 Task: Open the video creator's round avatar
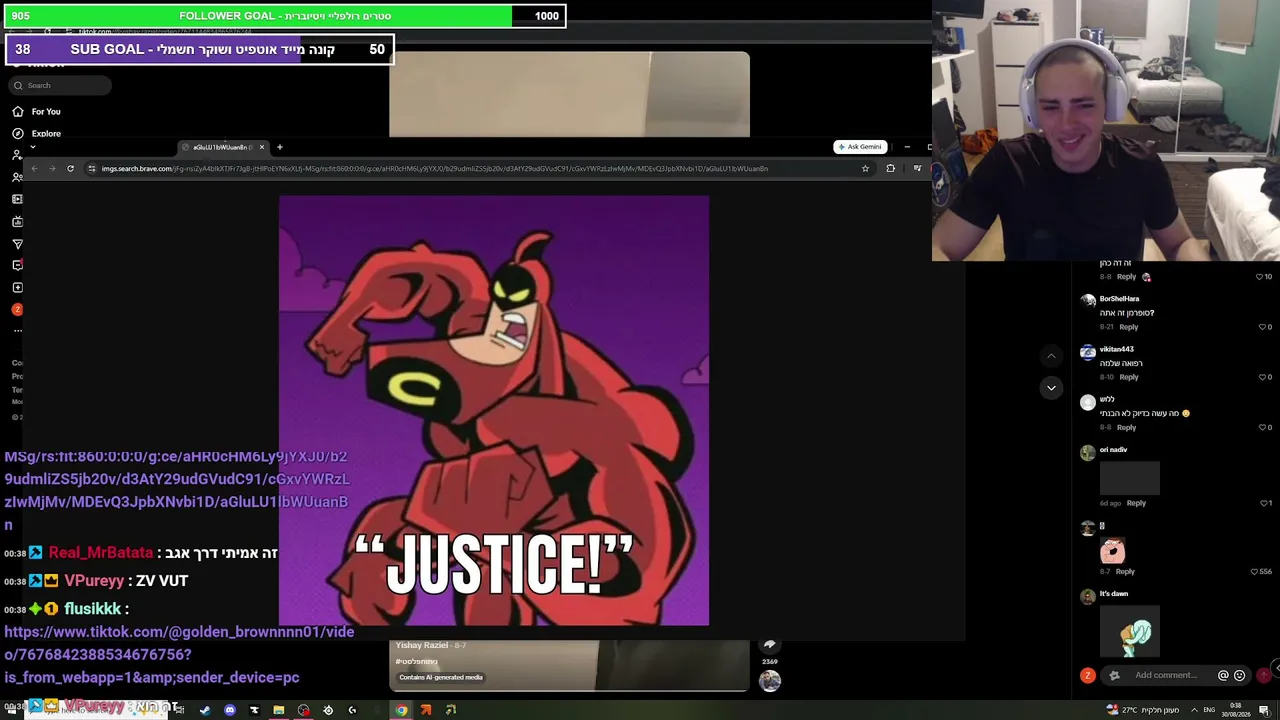(769, 681)
